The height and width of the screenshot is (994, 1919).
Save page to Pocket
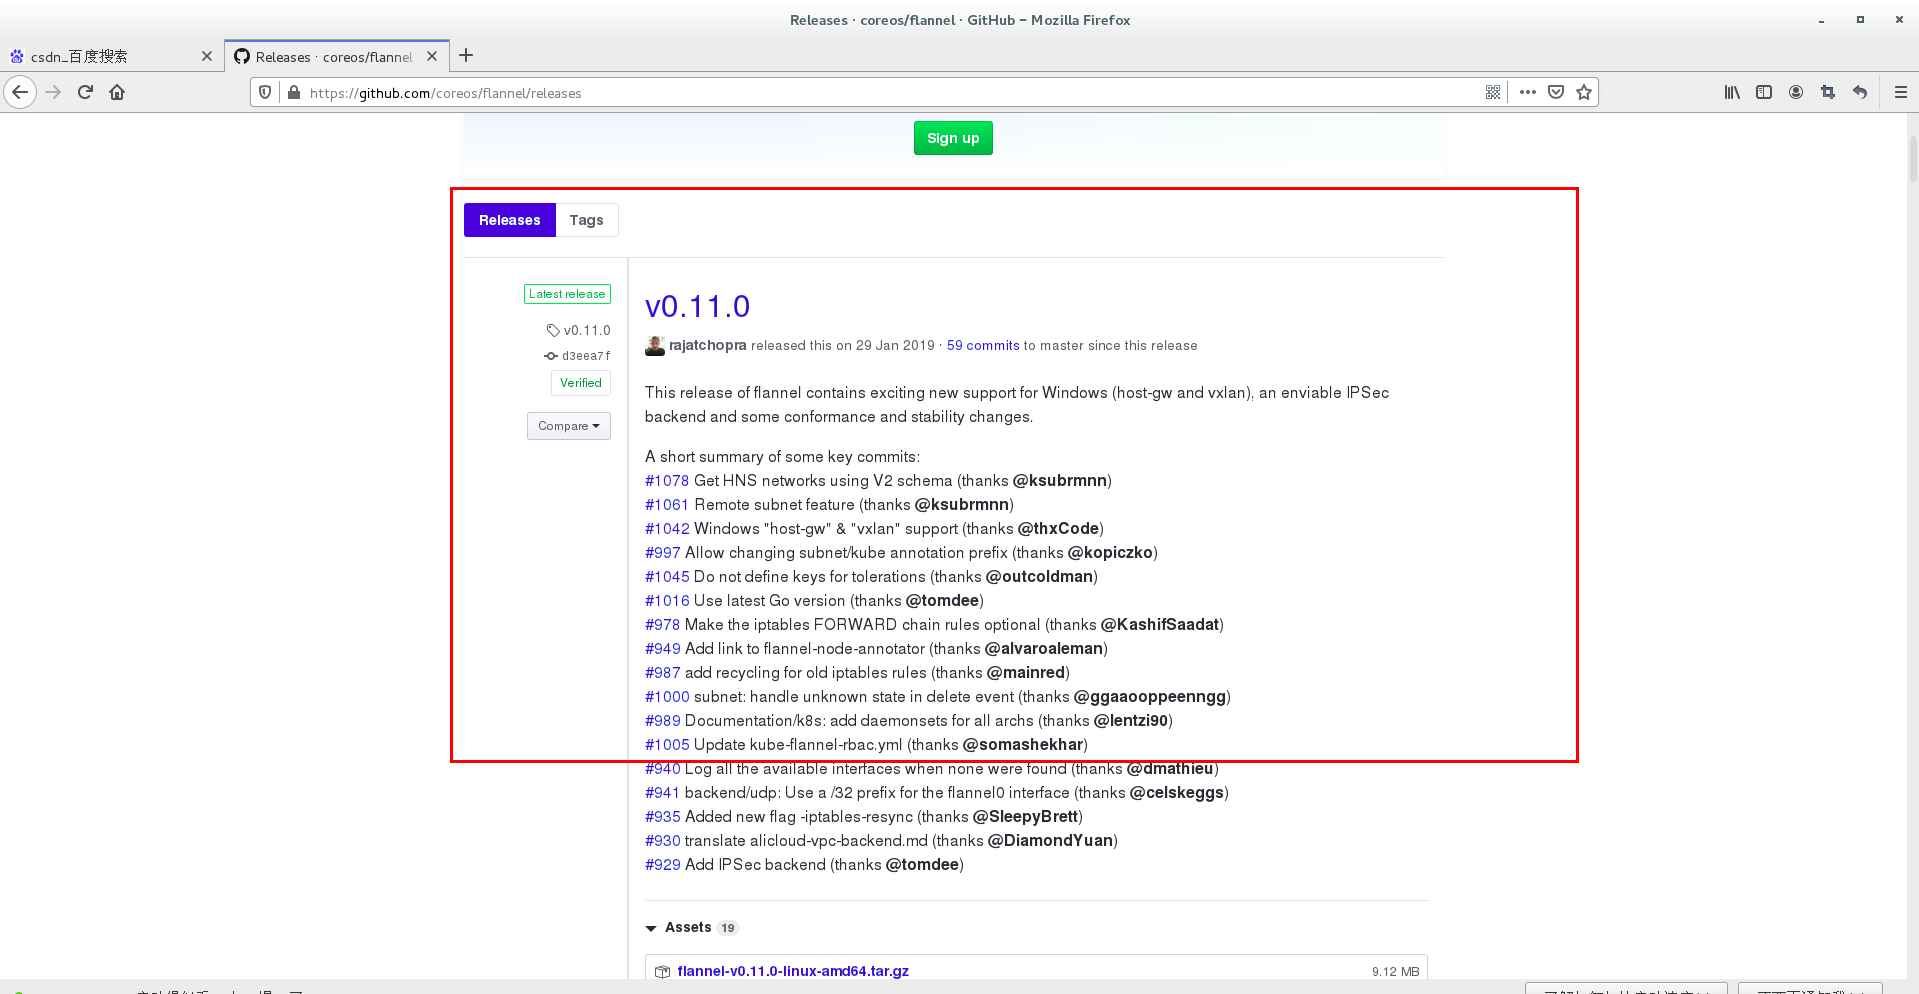pyautogui.click(x=1556, y=92)
